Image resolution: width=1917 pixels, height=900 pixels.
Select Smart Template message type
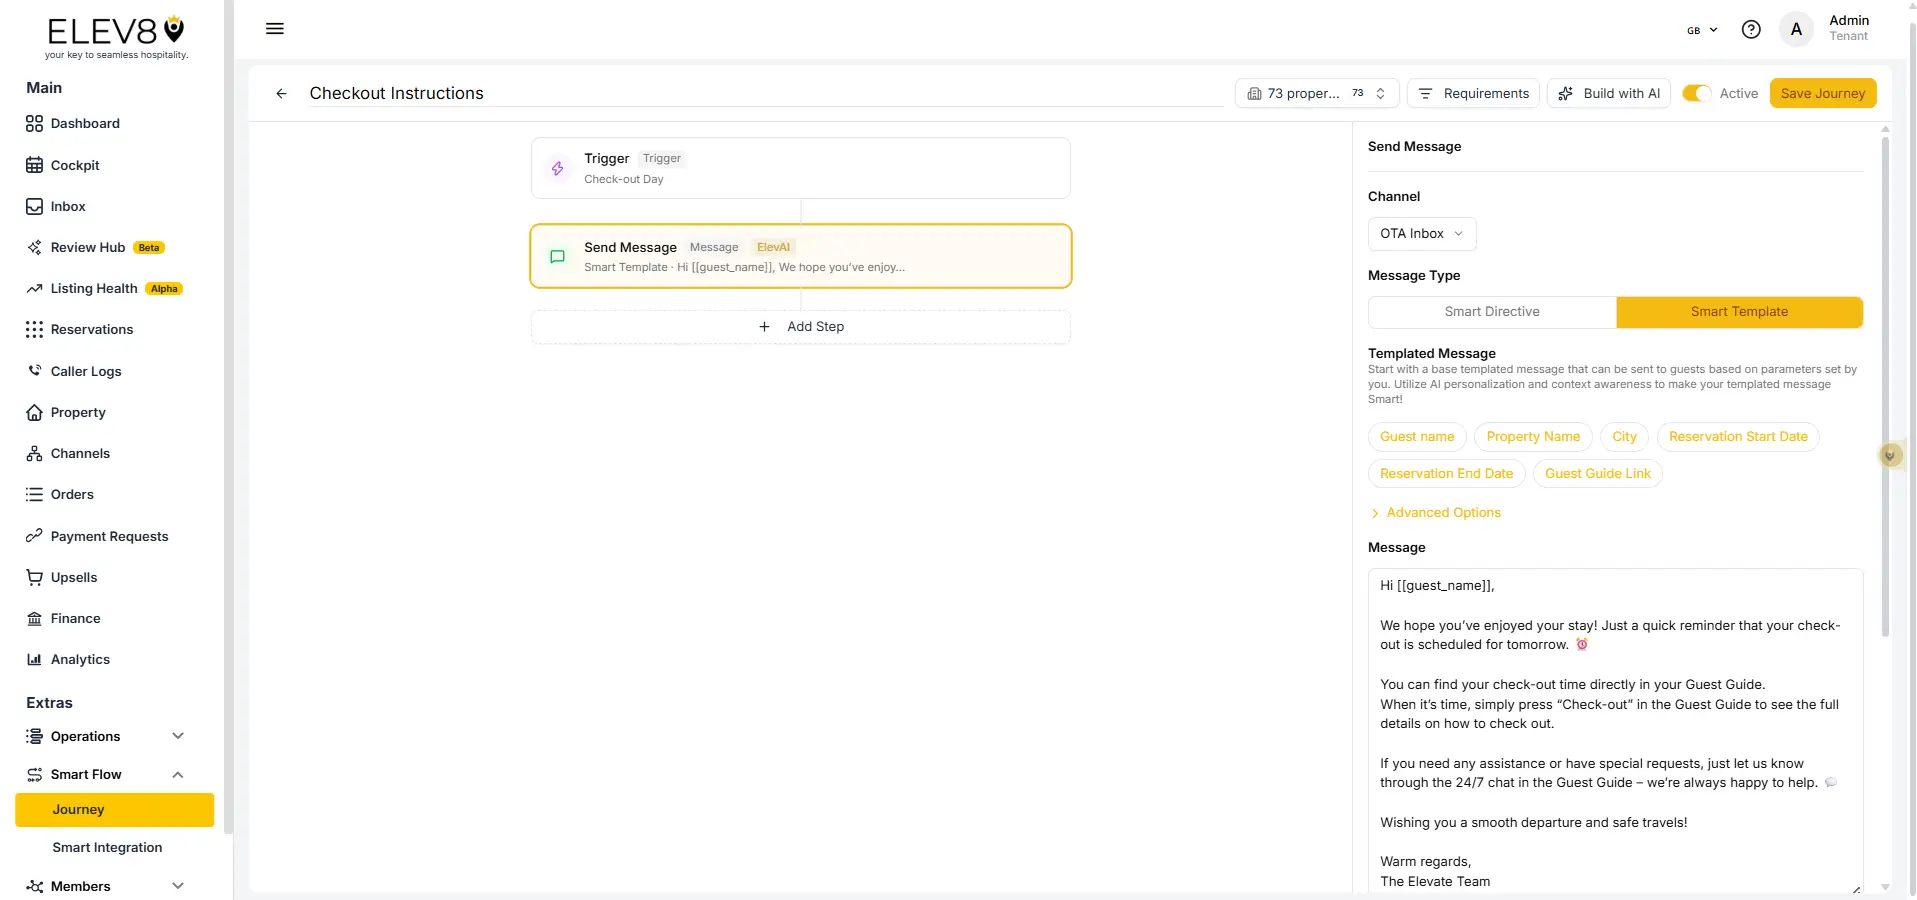[x=1739, y=312]
